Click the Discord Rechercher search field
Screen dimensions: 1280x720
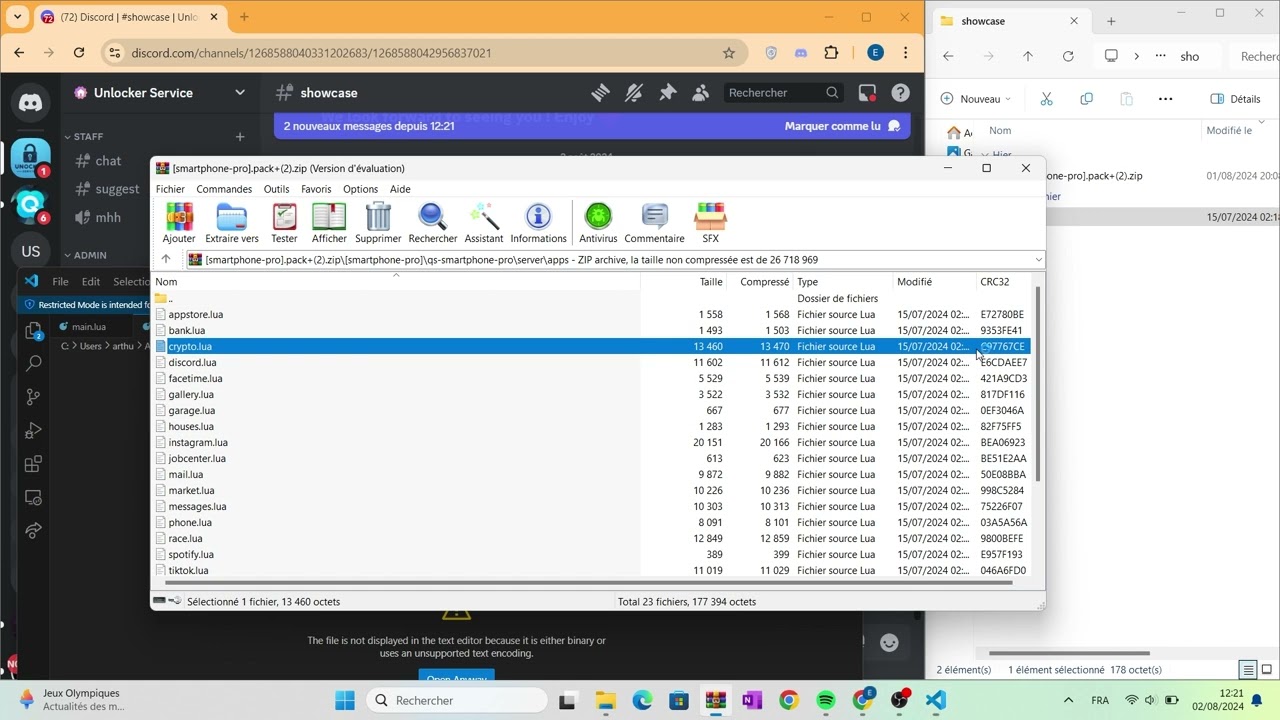coord(784,93)
